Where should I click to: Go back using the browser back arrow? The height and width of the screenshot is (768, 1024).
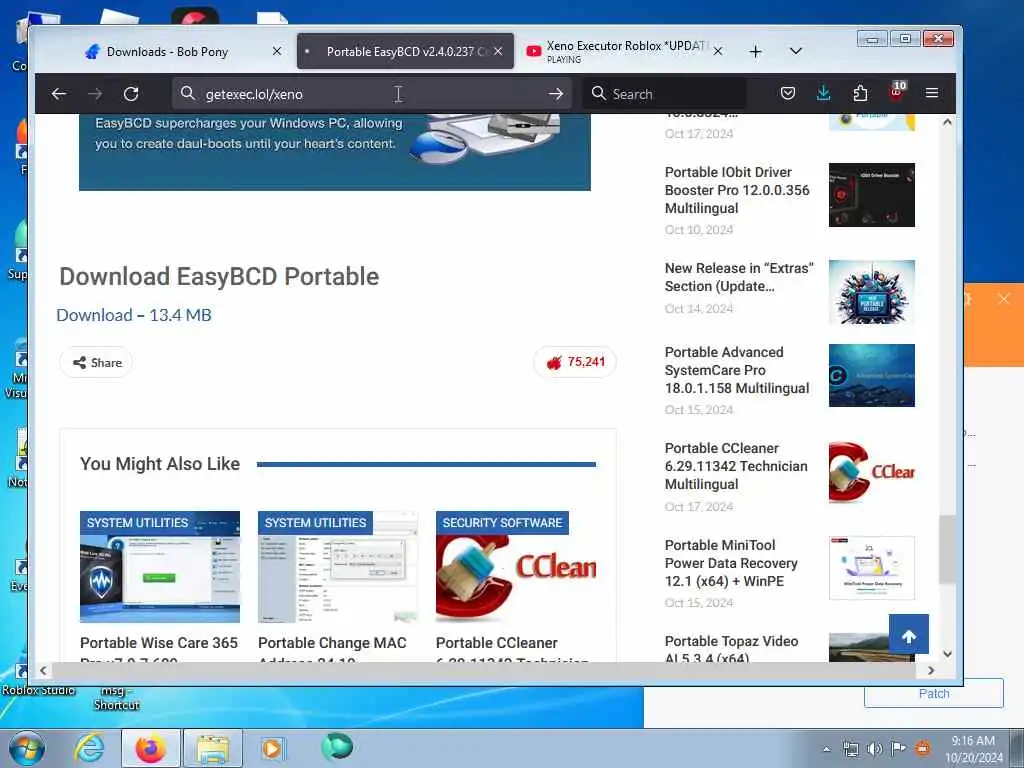[59, 94]
